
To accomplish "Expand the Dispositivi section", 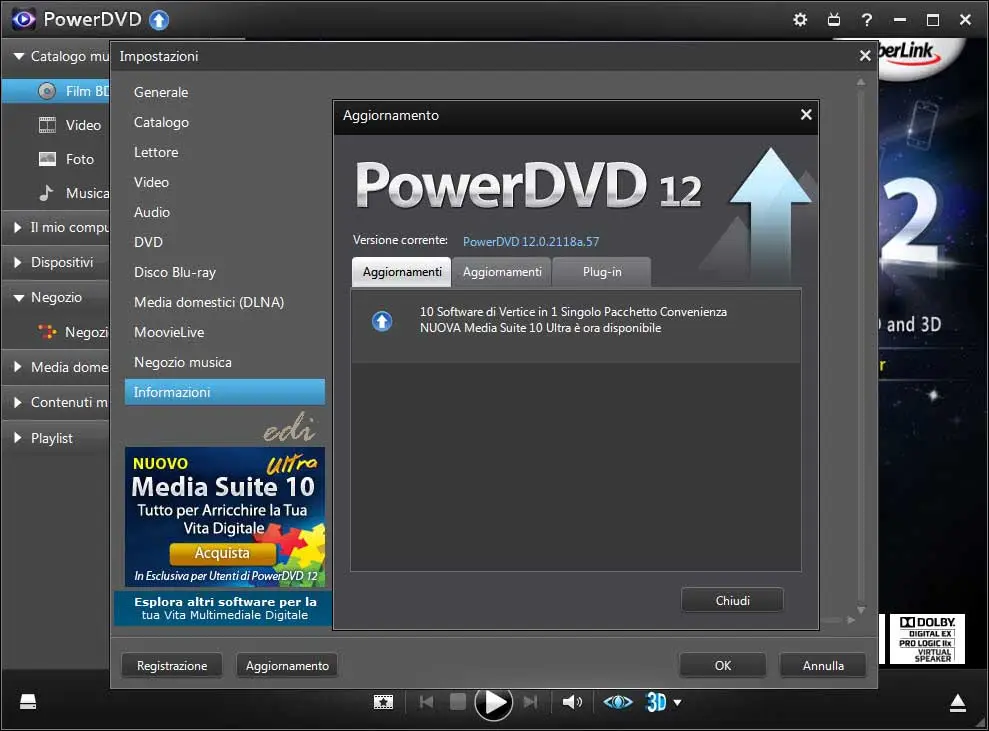I will tap(18, 262).
